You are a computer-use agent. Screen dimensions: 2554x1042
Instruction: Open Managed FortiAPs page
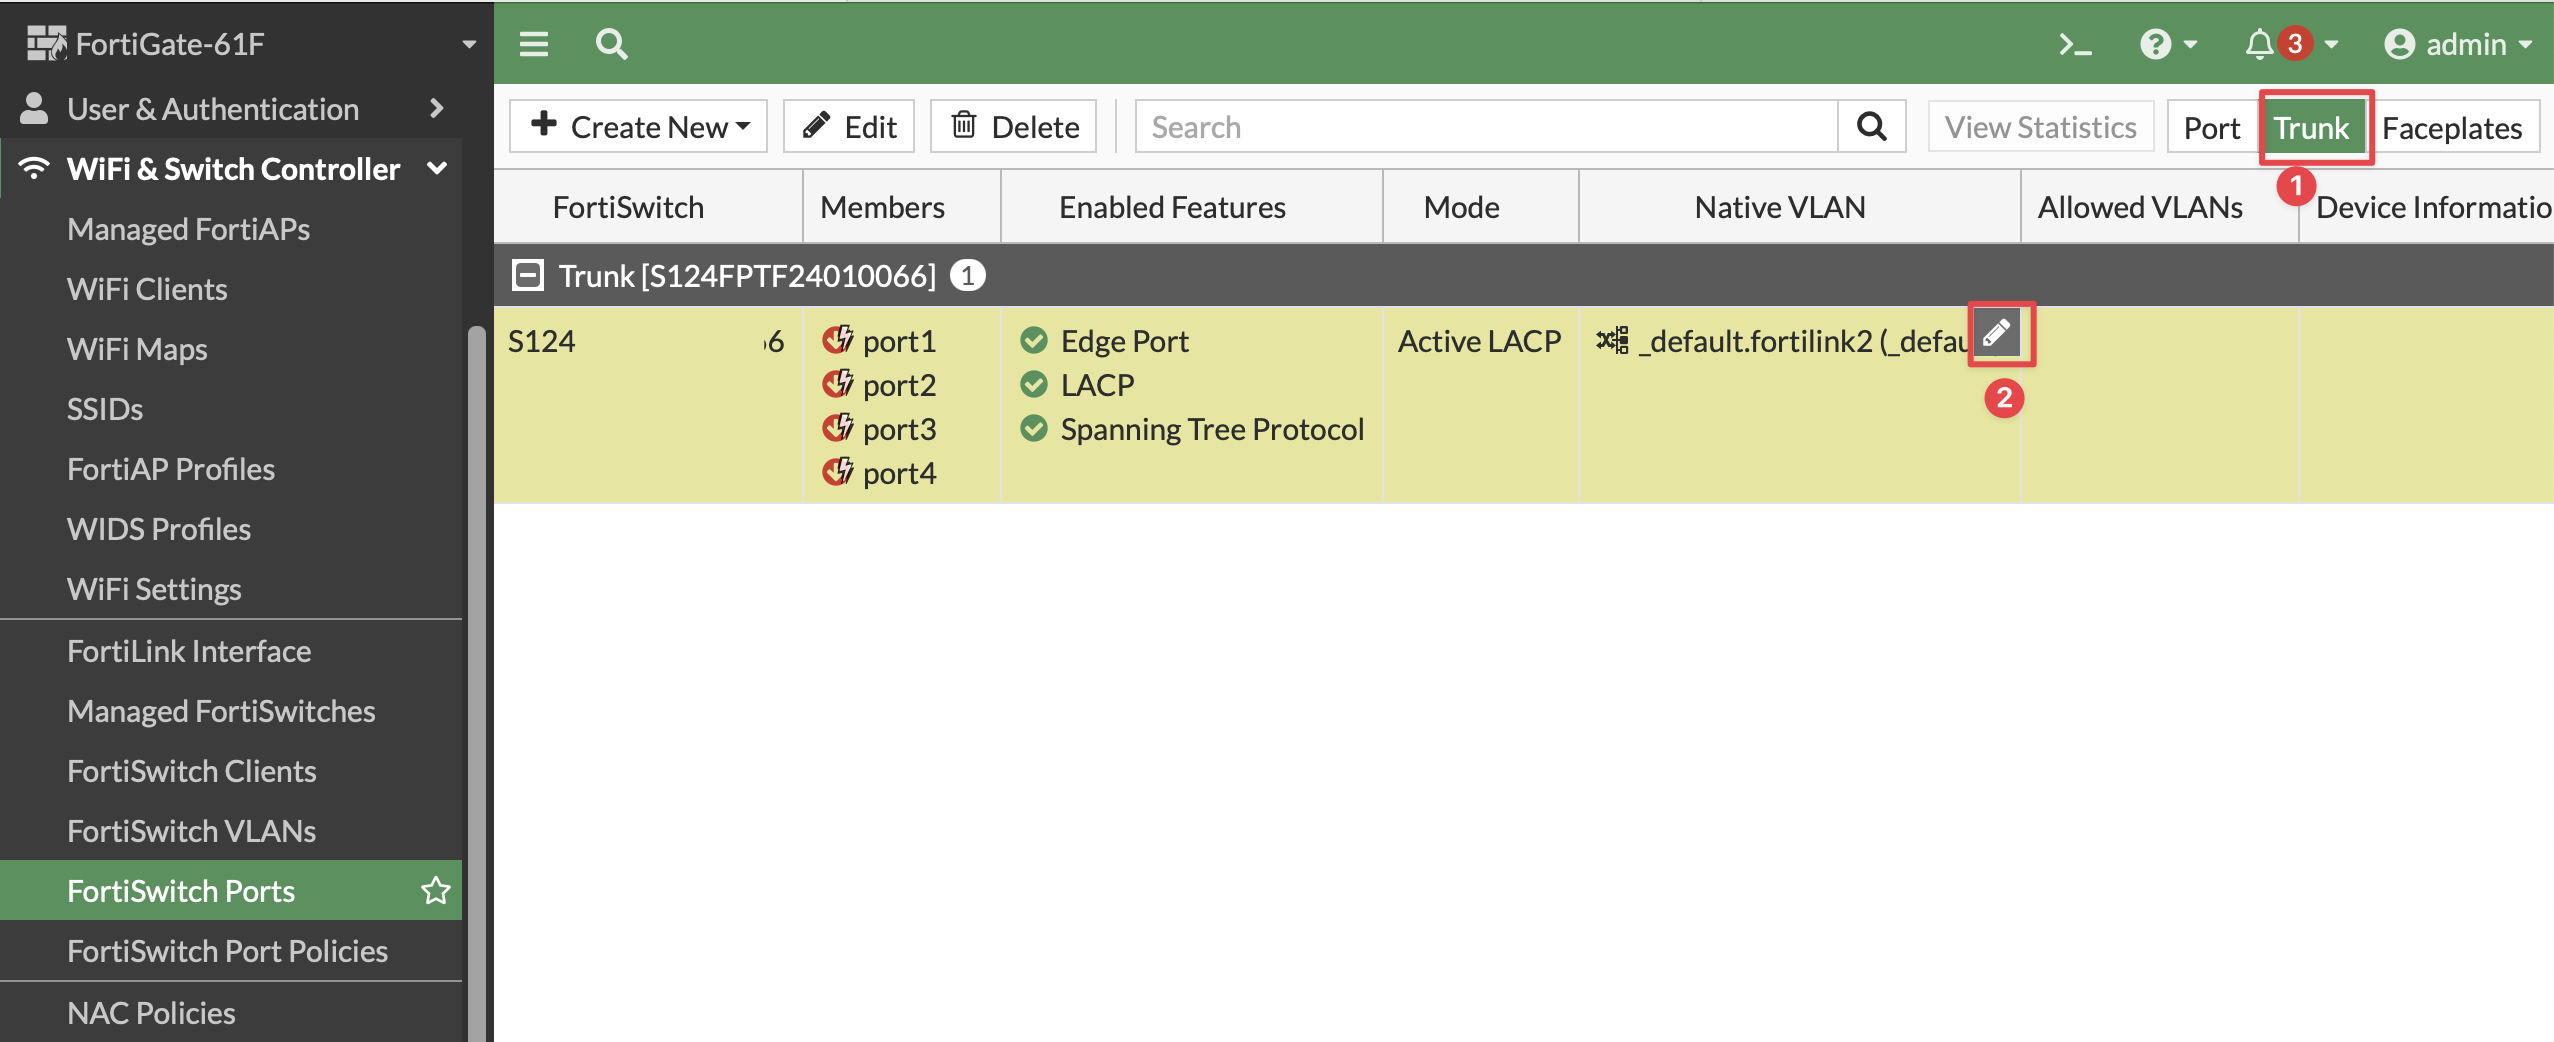tap(188, 229)
